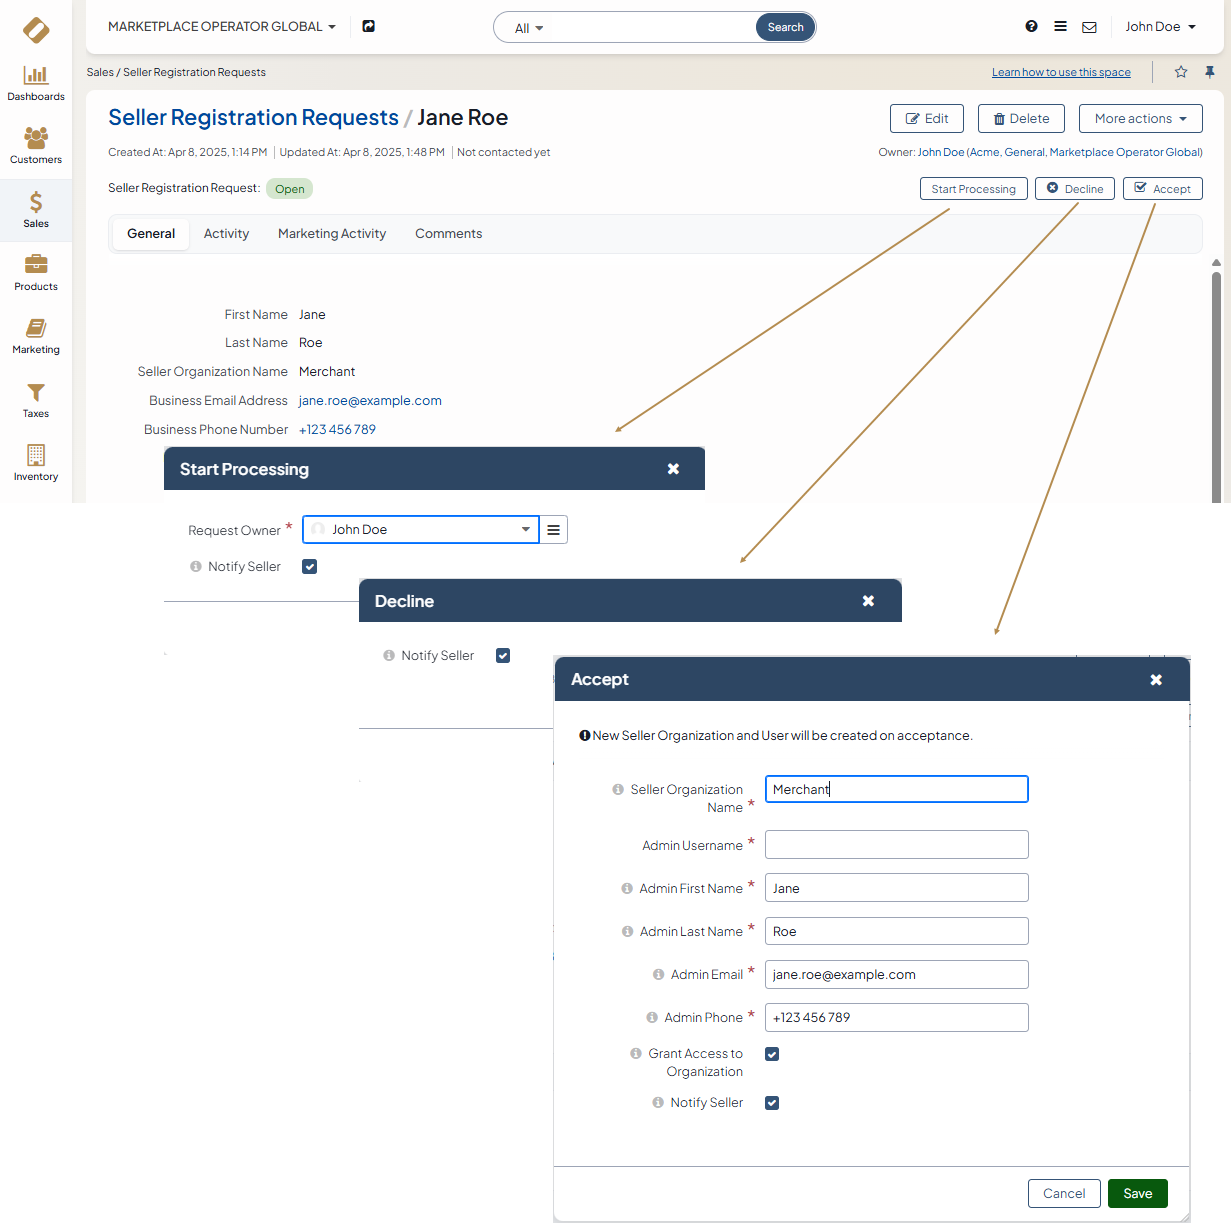Toggle Notify Seller in Decline dialog
1231x1223 pixels.
[503, 656]
